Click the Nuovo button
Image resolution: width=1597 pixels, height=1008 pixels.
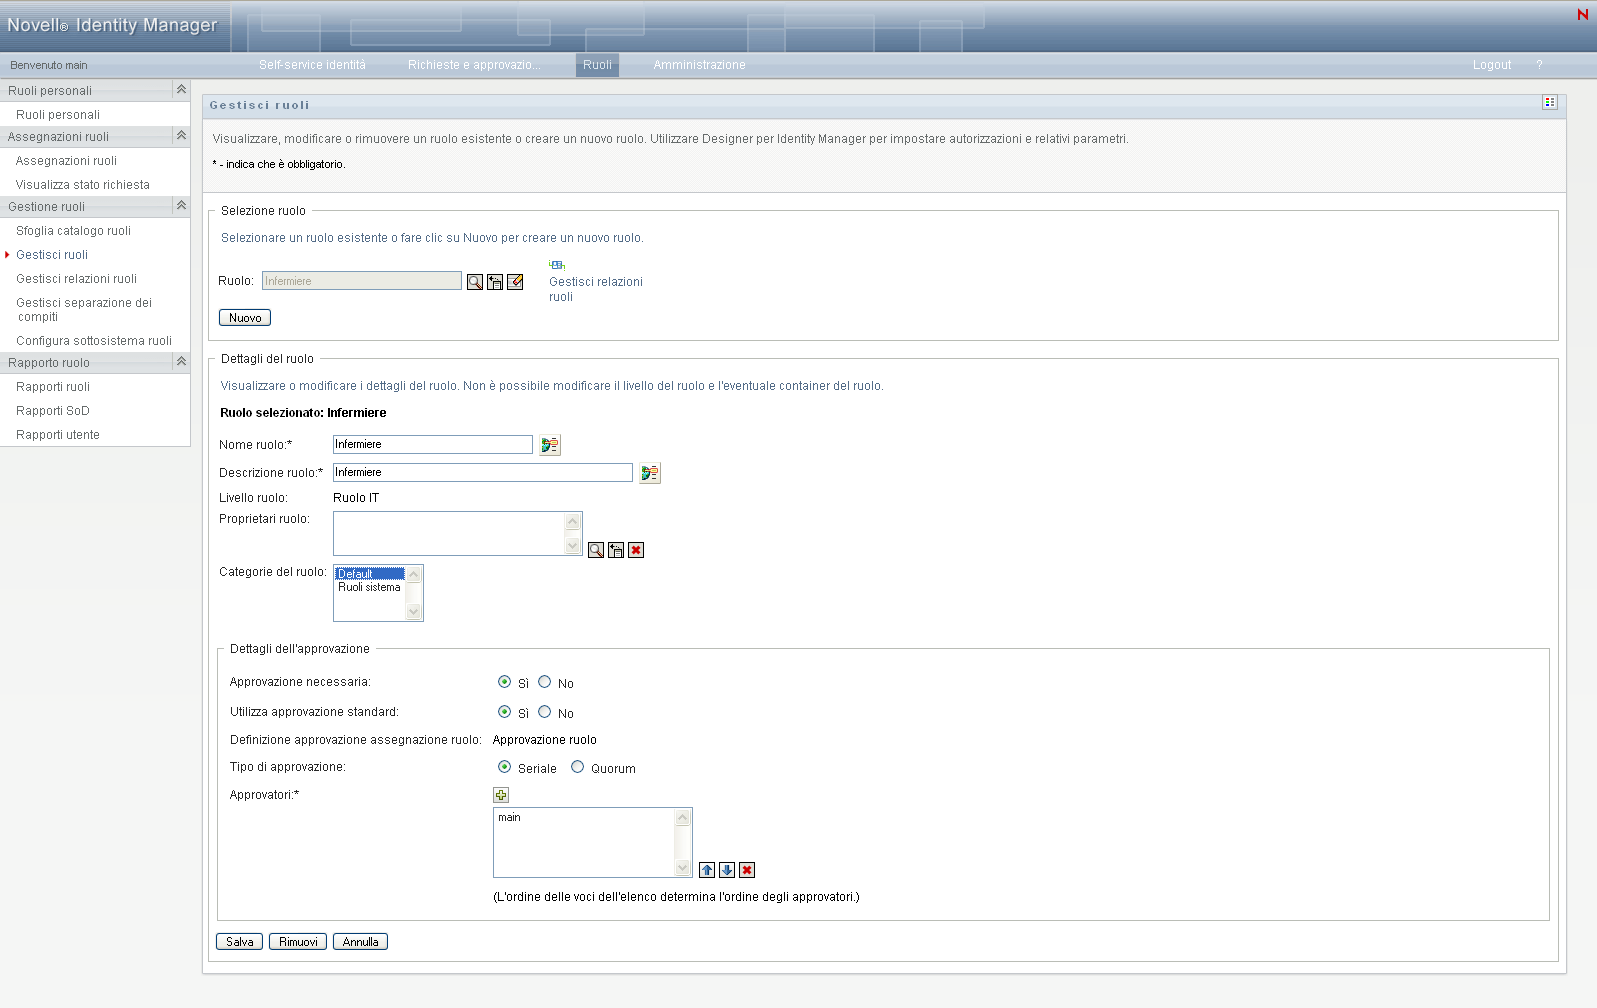click(x=245, y=318)
